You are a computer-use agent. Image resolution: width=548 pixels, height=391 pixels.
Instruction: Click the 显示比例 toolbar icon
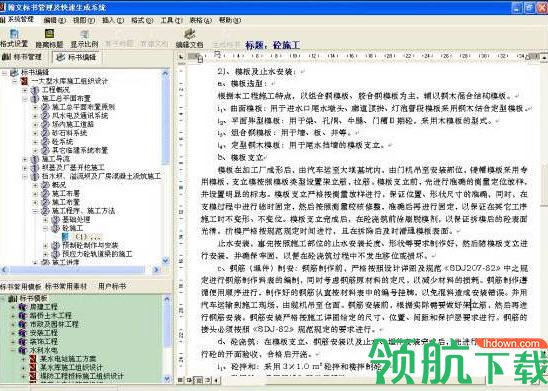coord(84,34)
